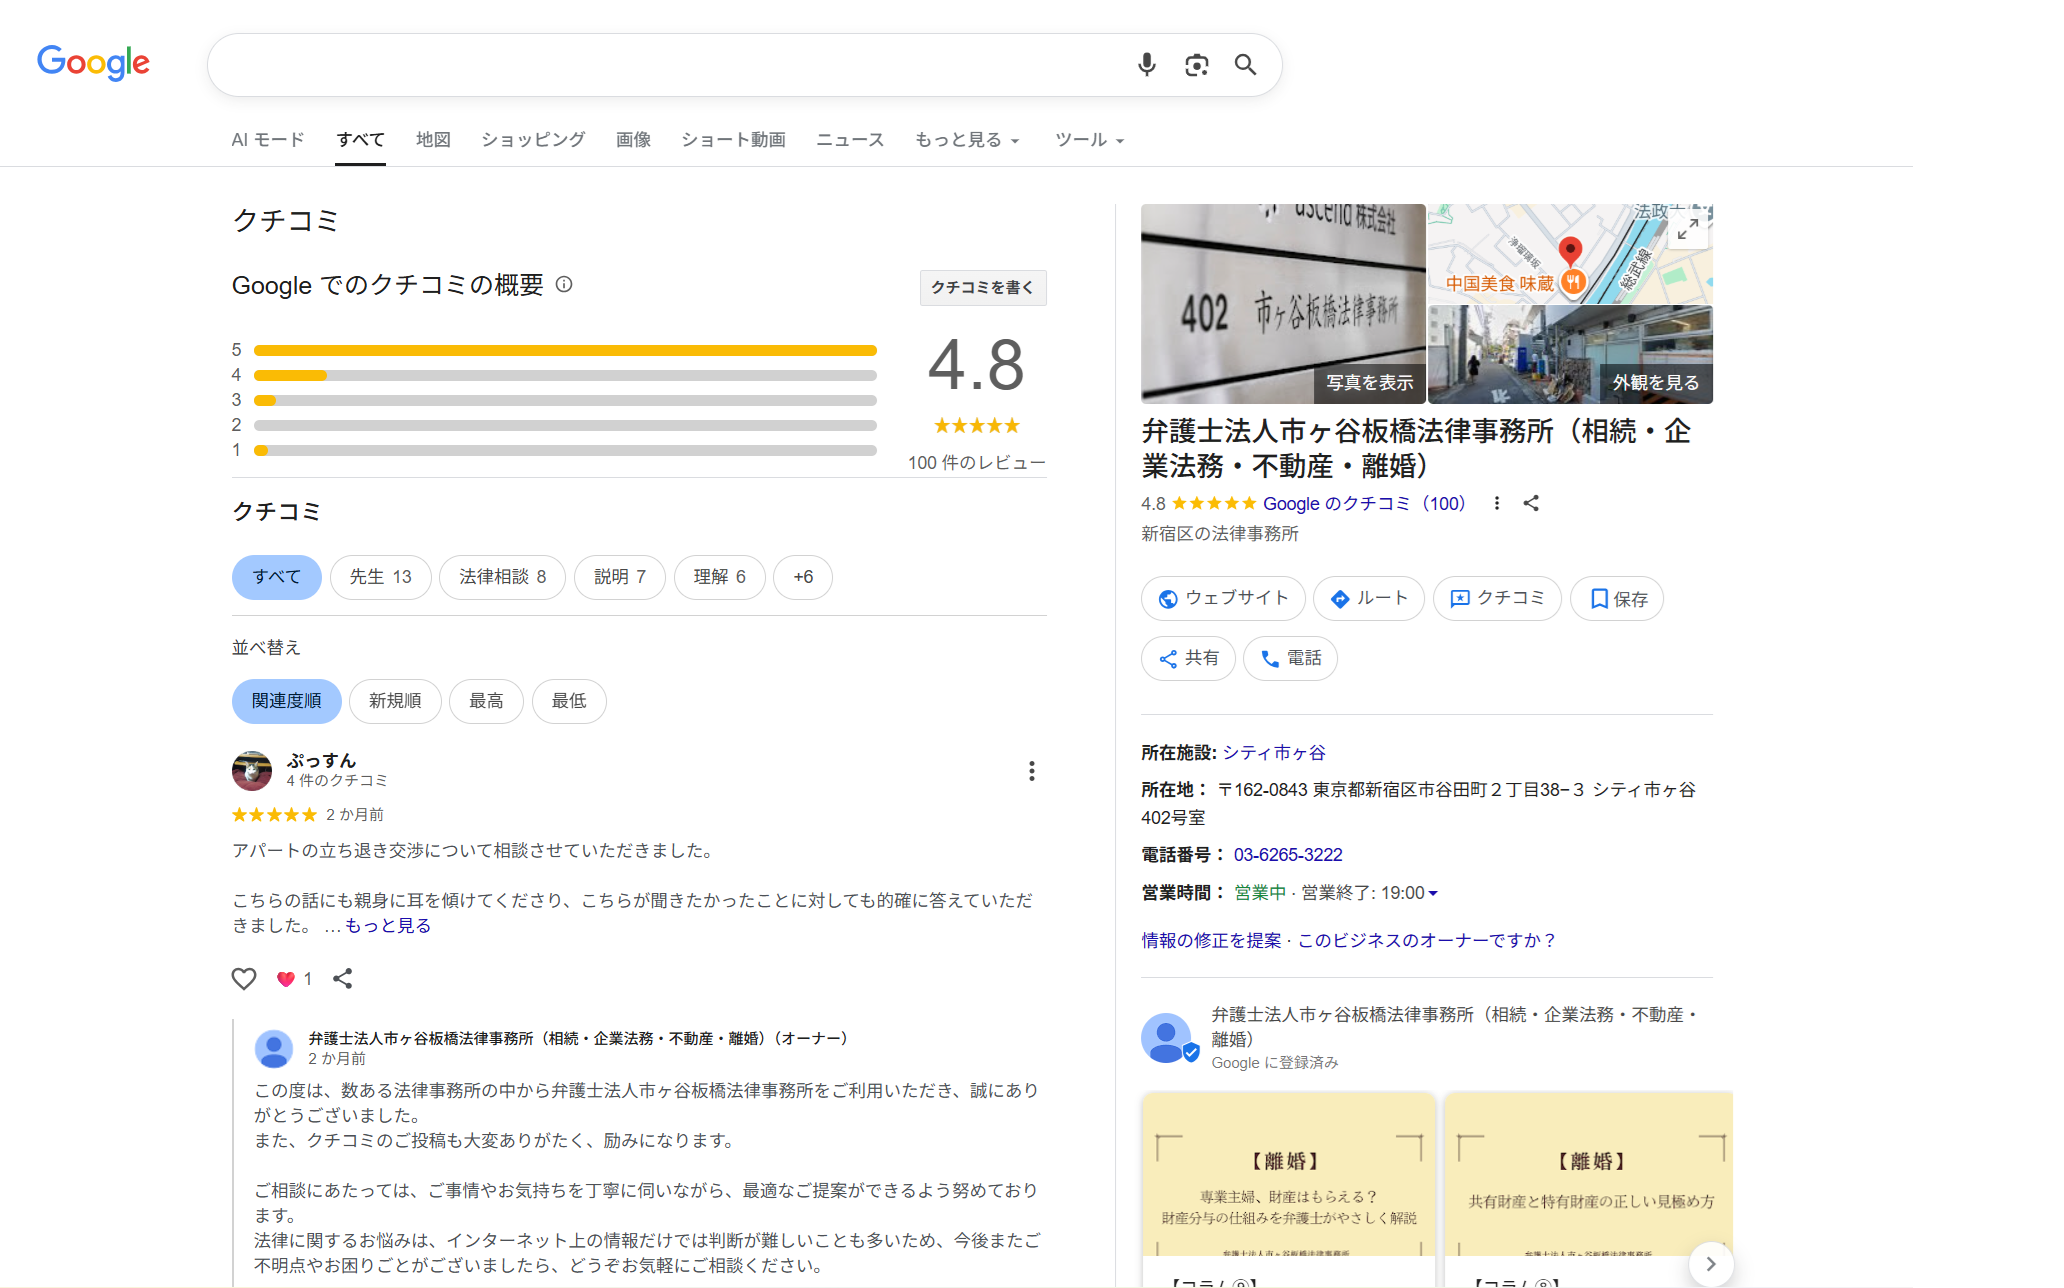The image size is (2064, 1288).
Task: Filter reviews by 先生 13
Action: pyautogui.click(x=381, y=577)
